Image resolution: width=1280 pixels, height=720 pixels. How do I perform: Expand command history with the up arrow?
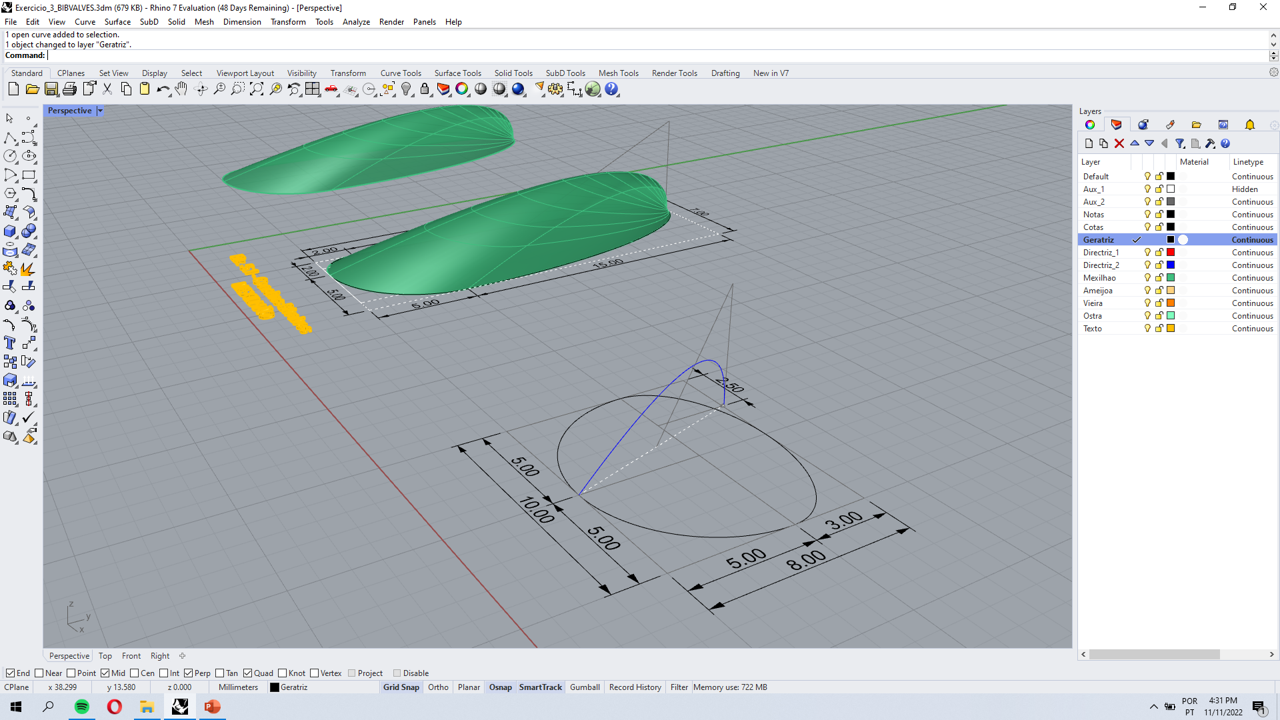click(1273, 35)
